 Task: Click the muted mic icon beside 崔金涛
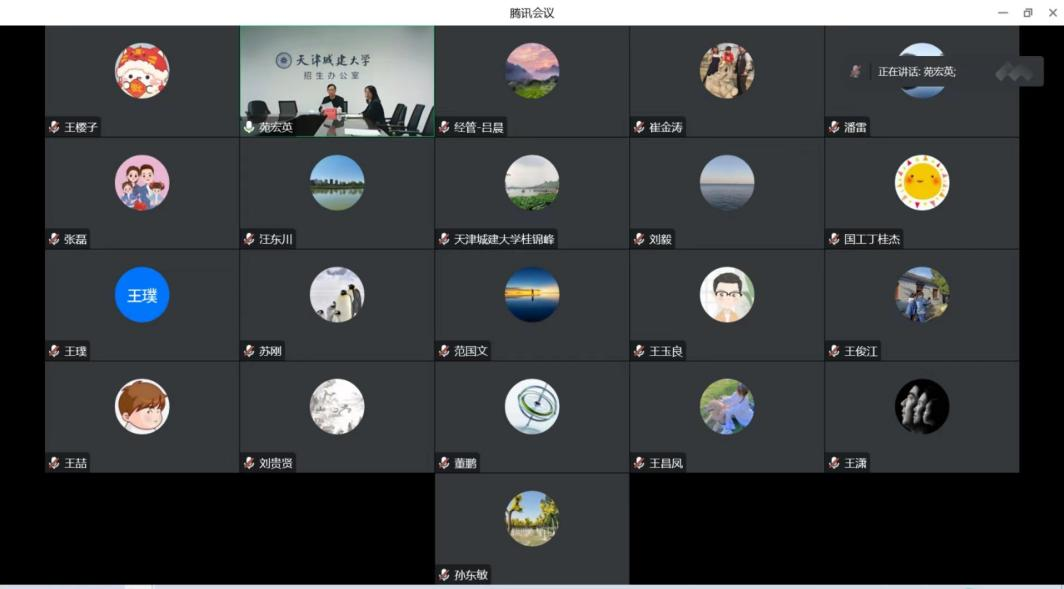click(639, 127)
